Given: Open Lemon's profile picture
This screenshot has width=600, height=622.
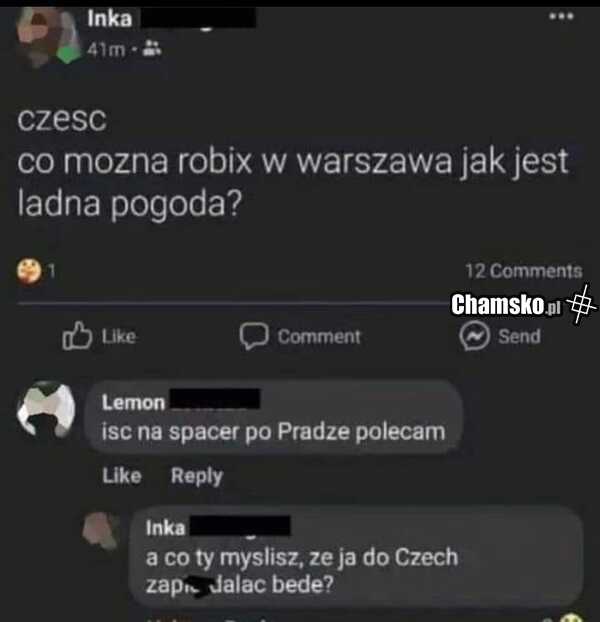Looking at the screenshot, I should (46, 409).
